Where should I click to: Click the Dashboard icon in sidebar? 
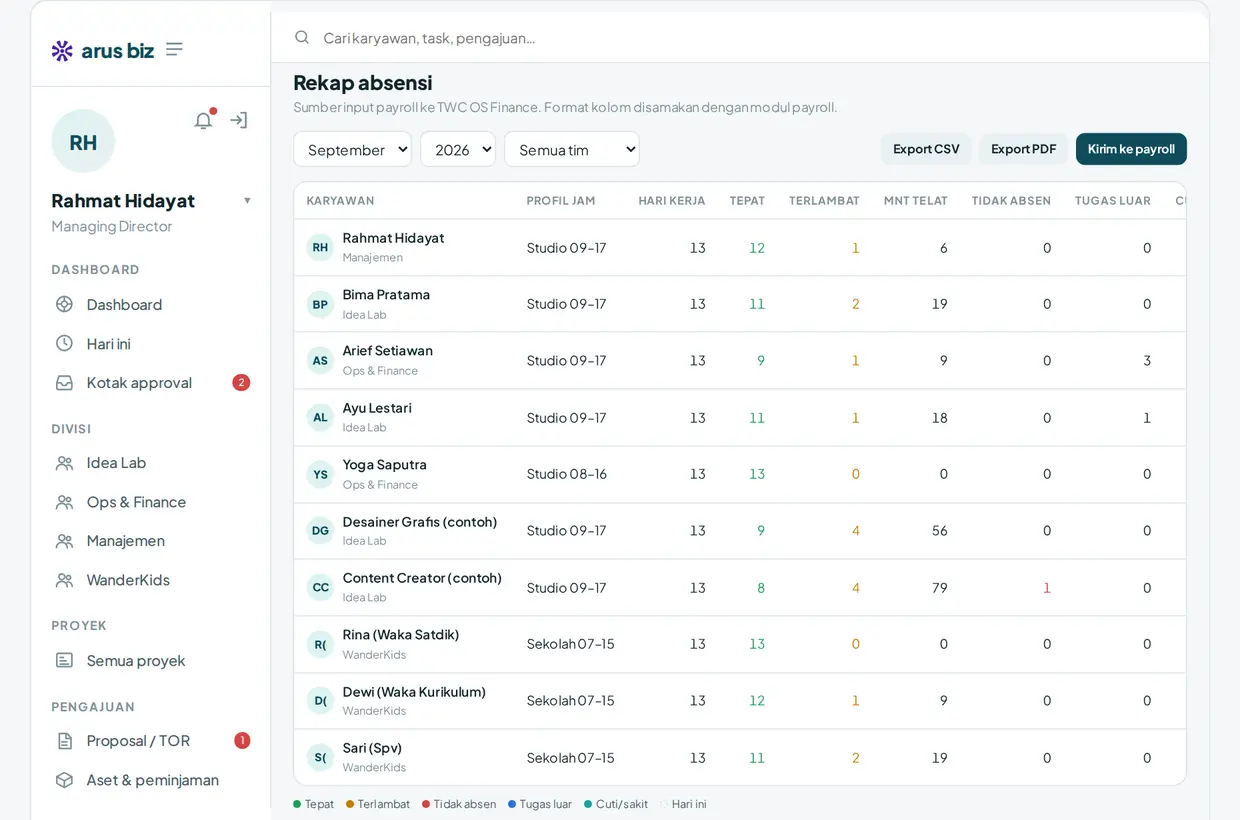coord(64,304)
